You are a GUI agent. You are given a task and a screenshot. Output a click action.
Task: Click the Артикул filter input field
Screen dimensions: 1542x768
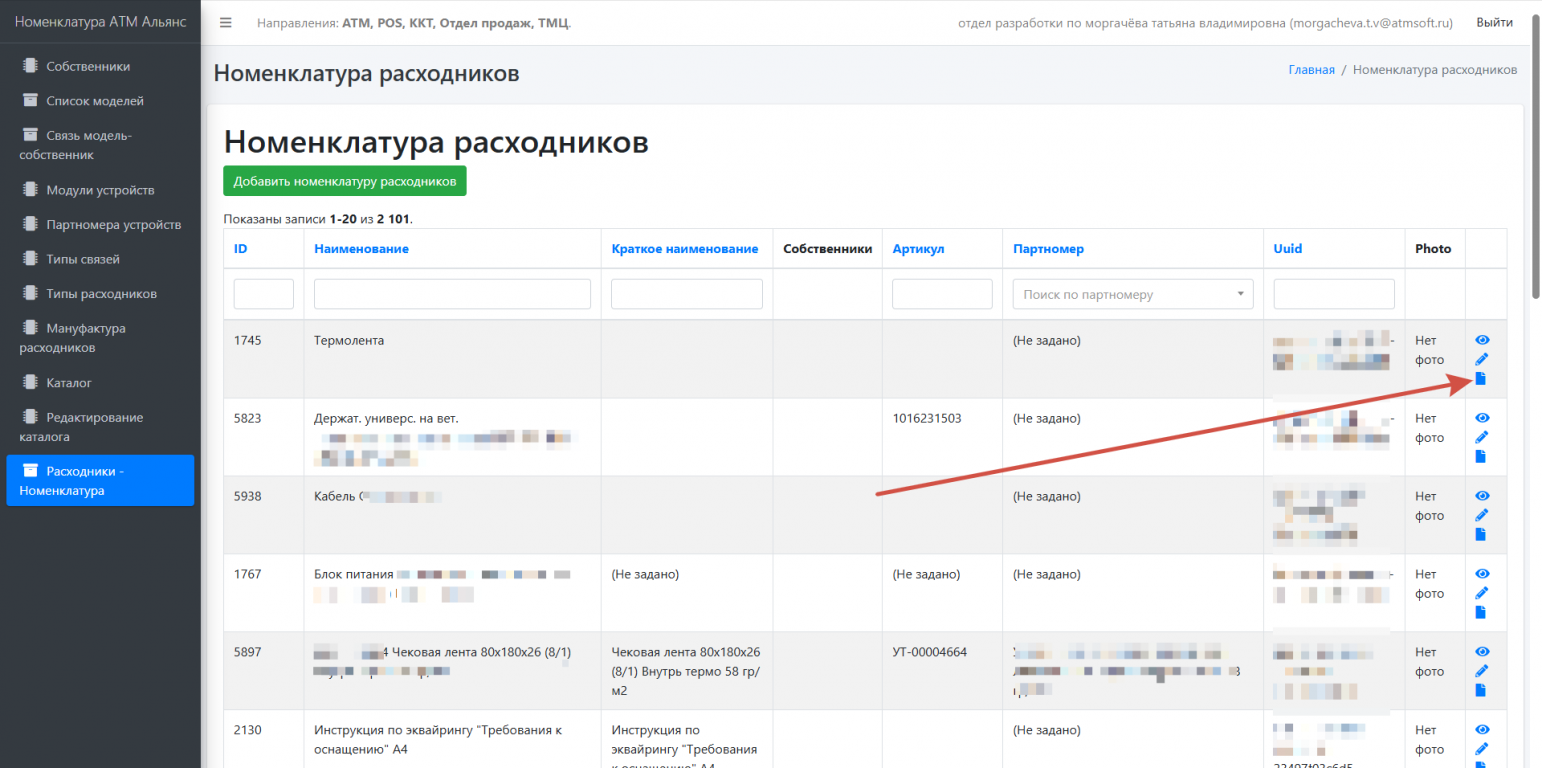tap(941, 294)
